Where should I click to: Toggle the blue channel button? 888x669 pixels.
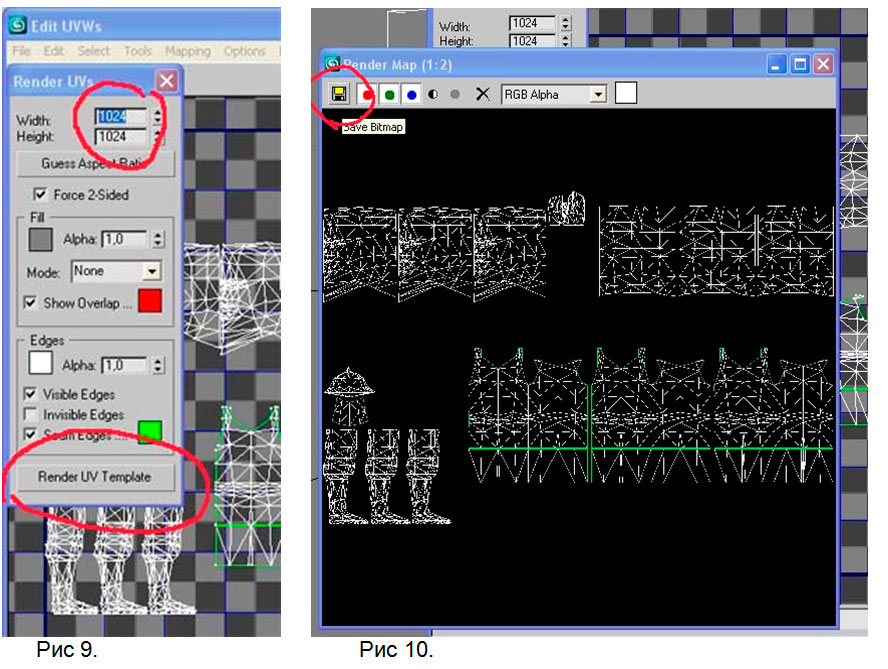coord(411,94)
